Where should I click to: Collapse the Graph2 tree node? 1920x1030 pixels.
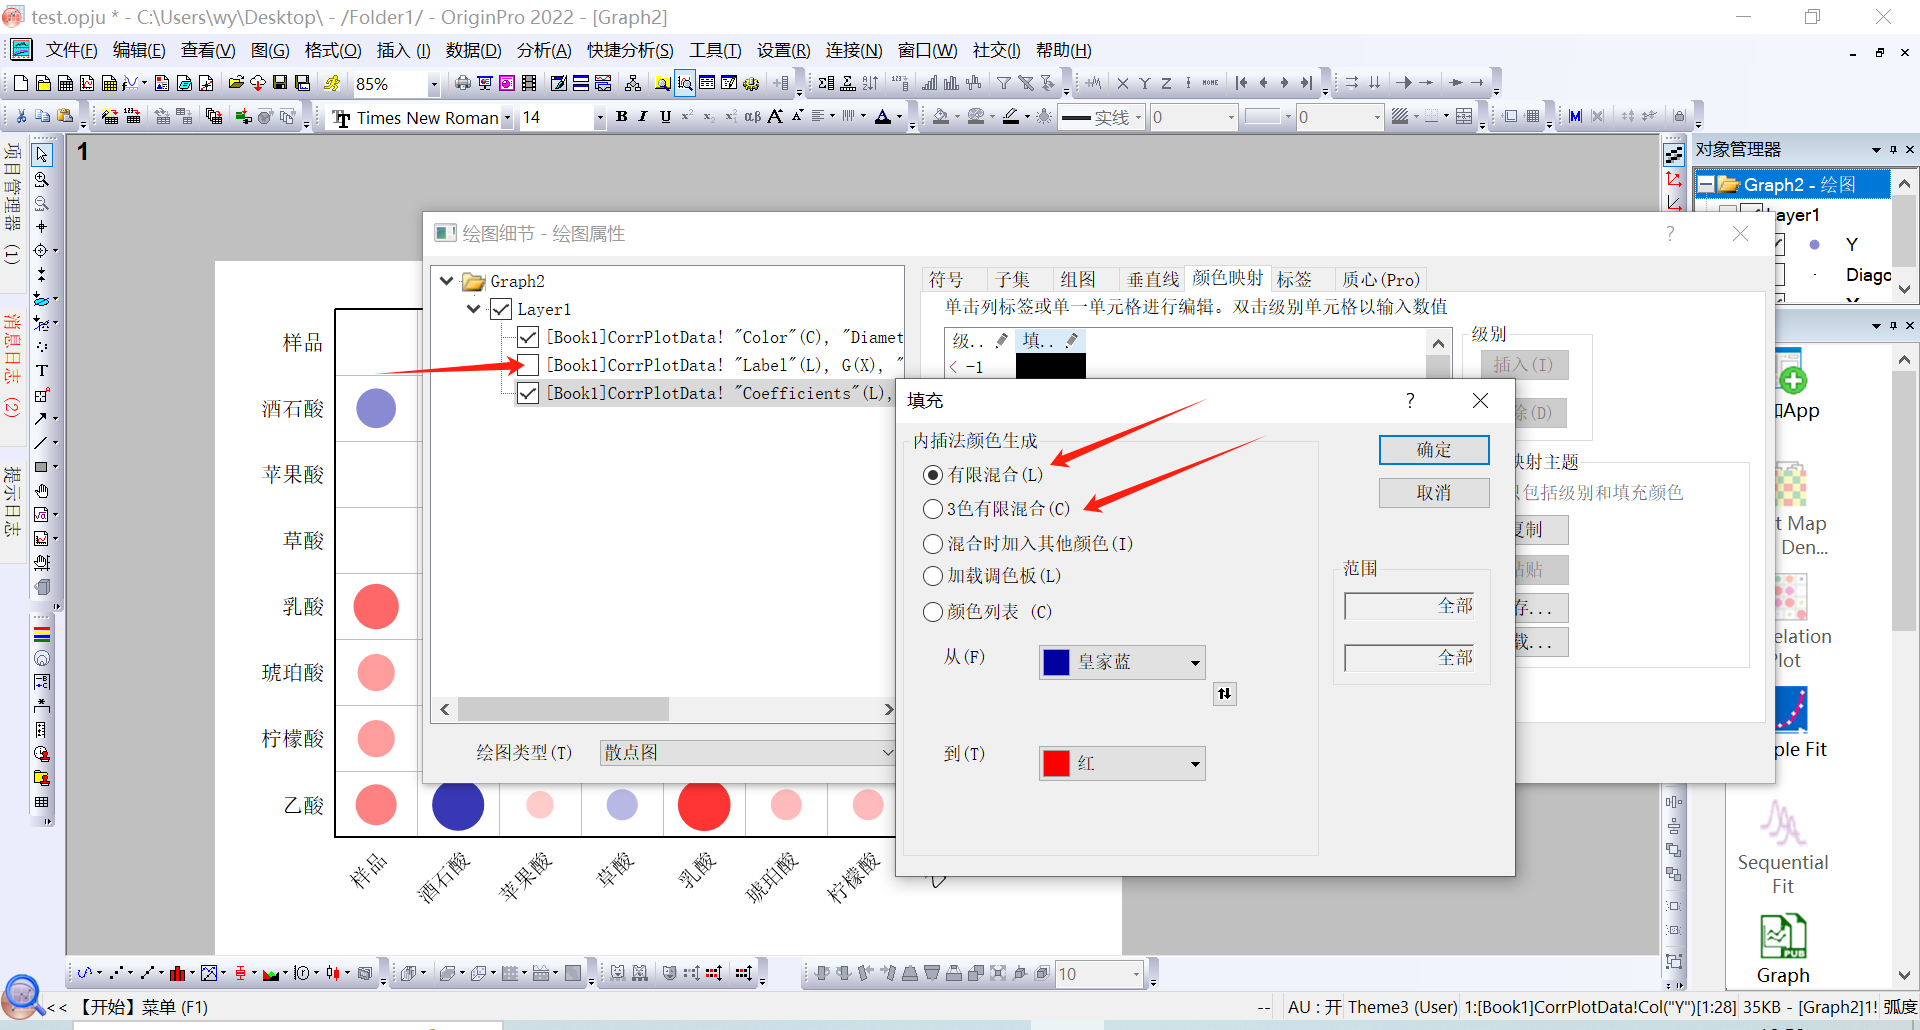click(447, 281)
